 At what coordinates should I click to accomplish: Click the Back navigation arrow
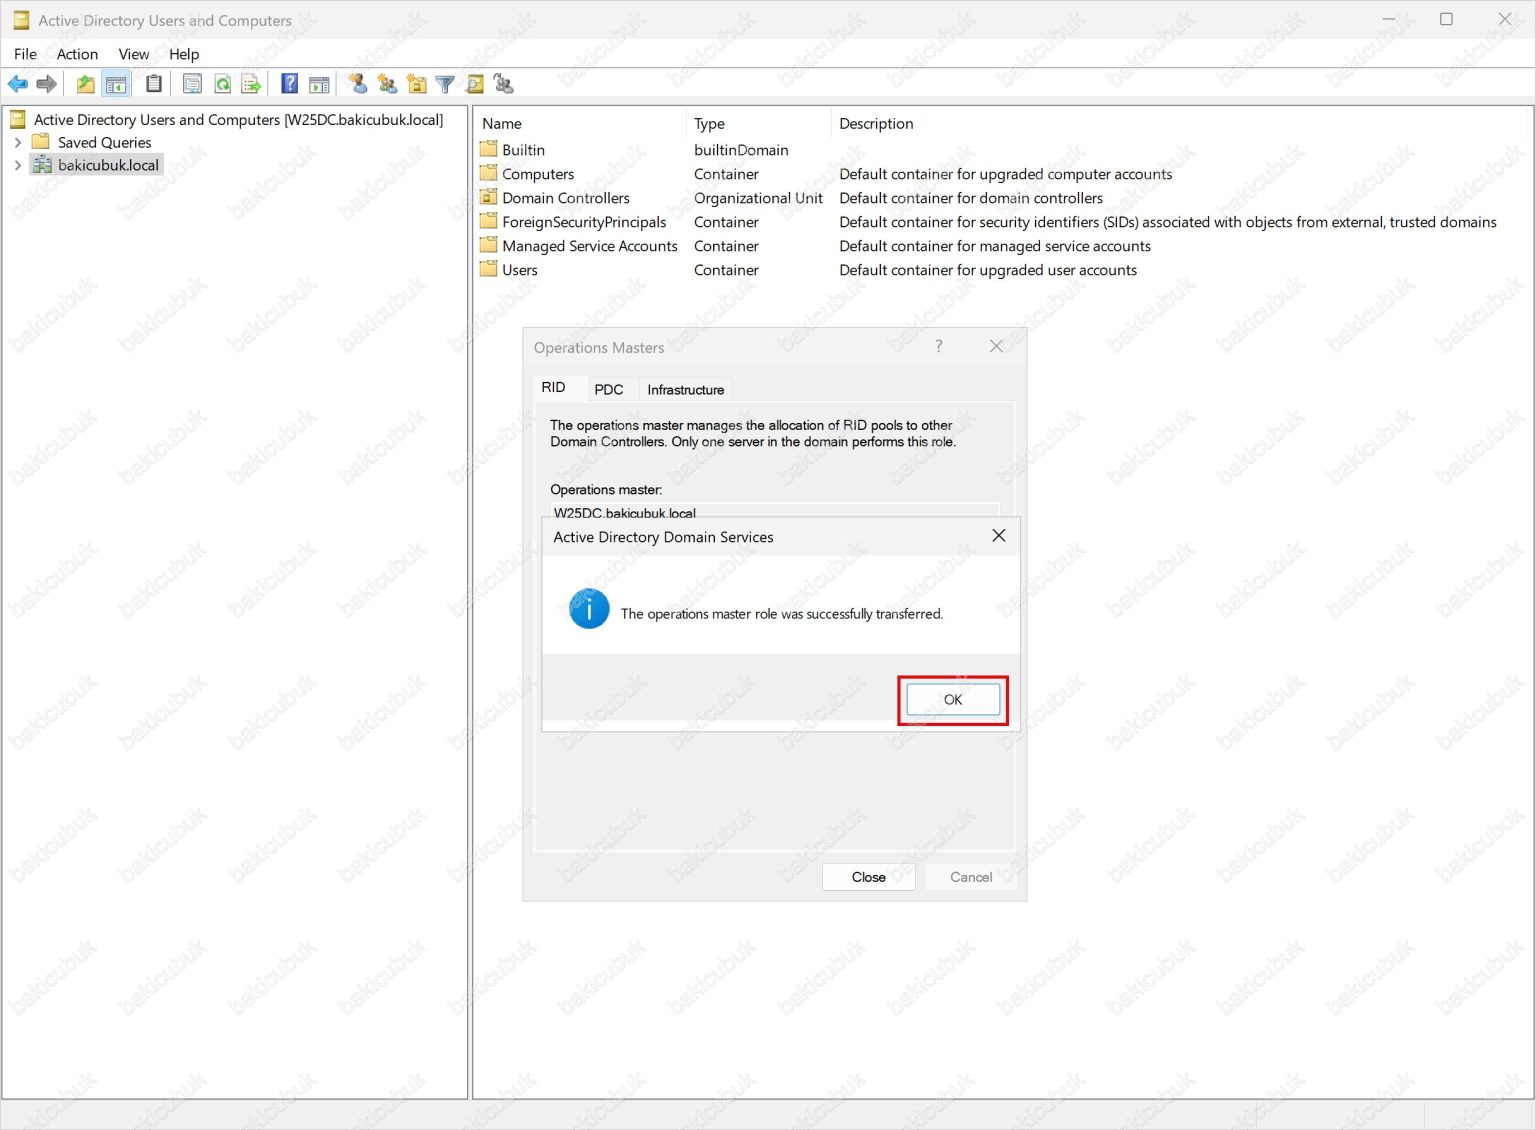17,84
